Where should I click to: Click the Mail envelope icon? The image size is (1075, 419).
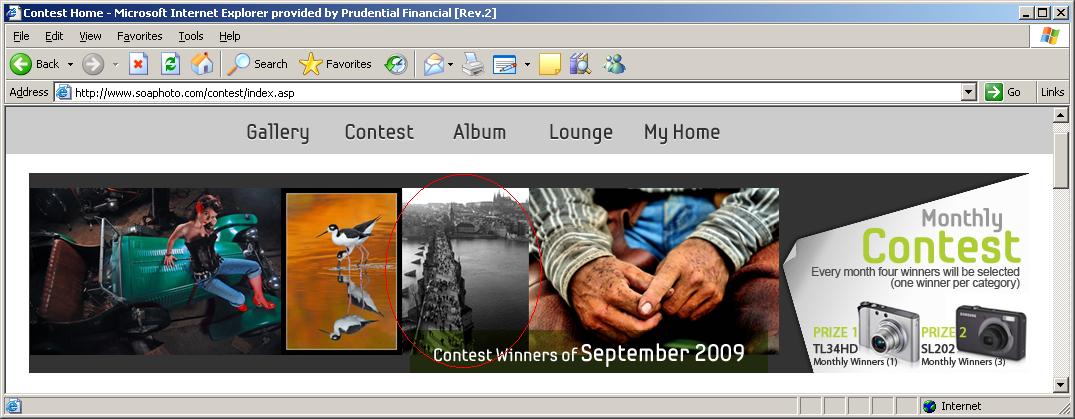[x=433, y=64]
